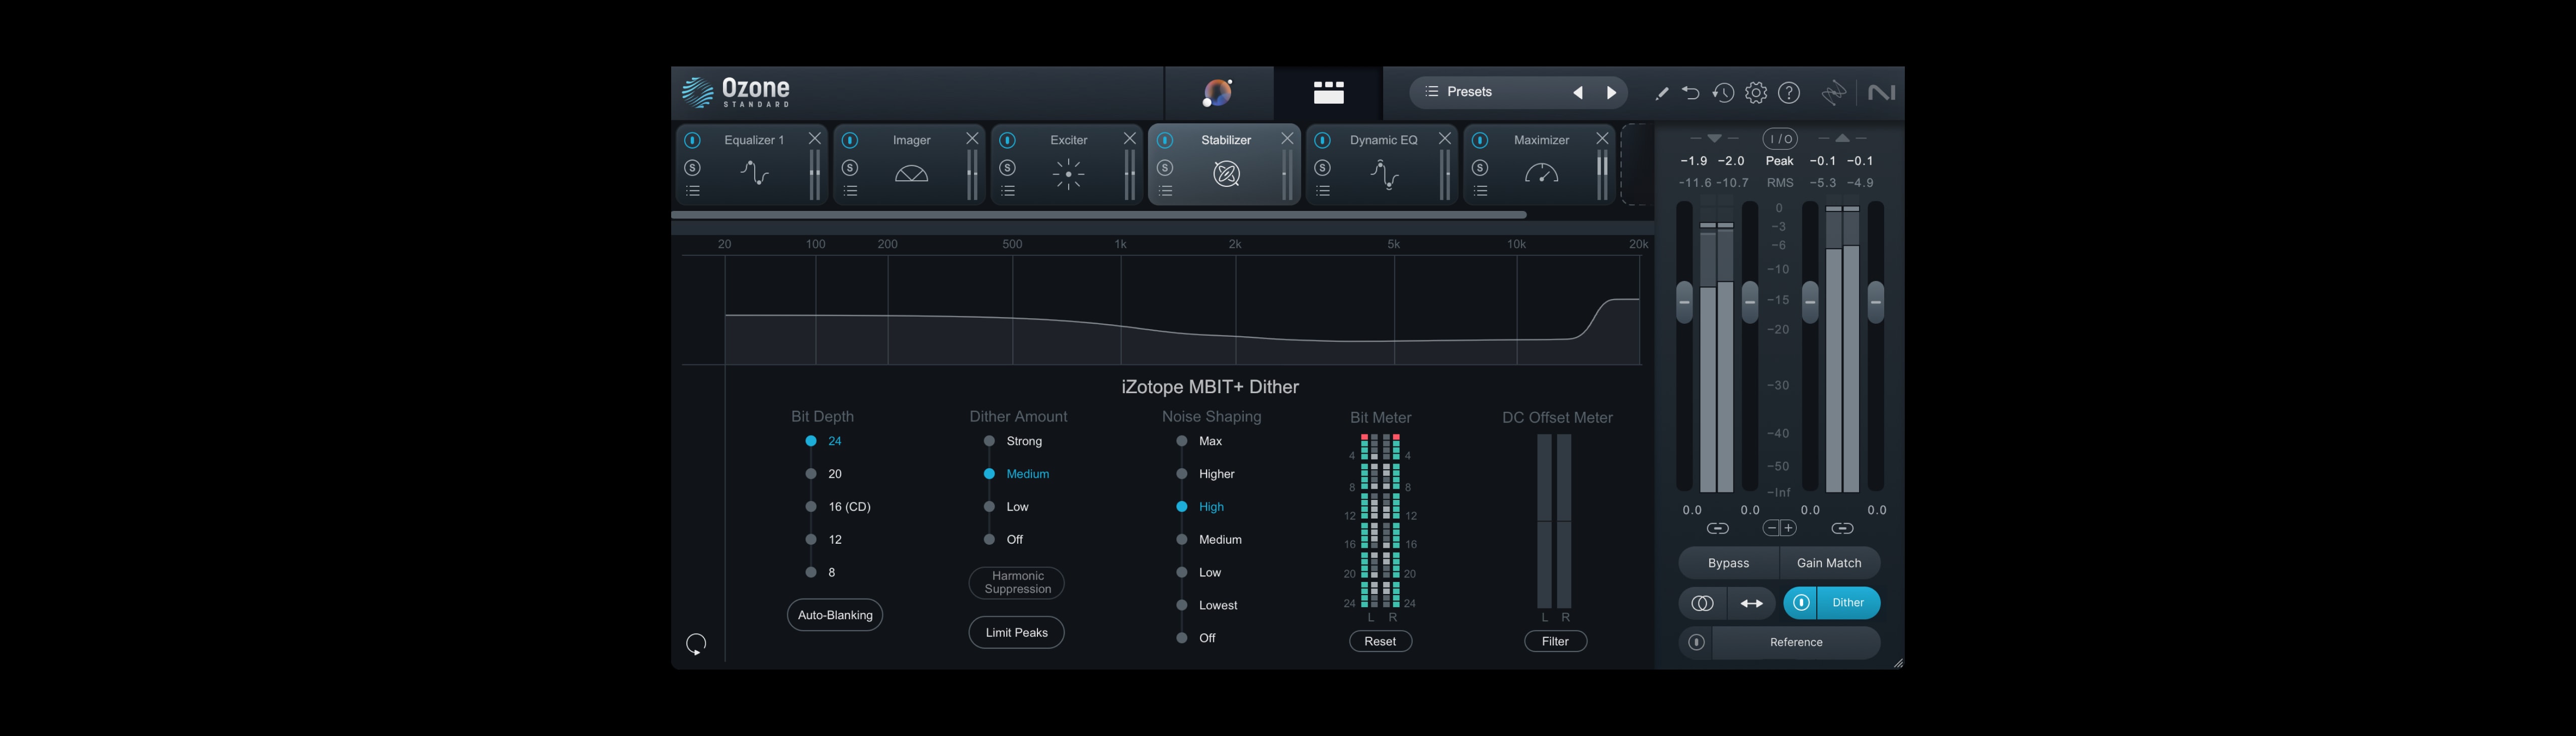Image resolution: width=2576 pixels, height=736 pixels.
Task: Remove the Exciter module
Action: (1130, 139)
